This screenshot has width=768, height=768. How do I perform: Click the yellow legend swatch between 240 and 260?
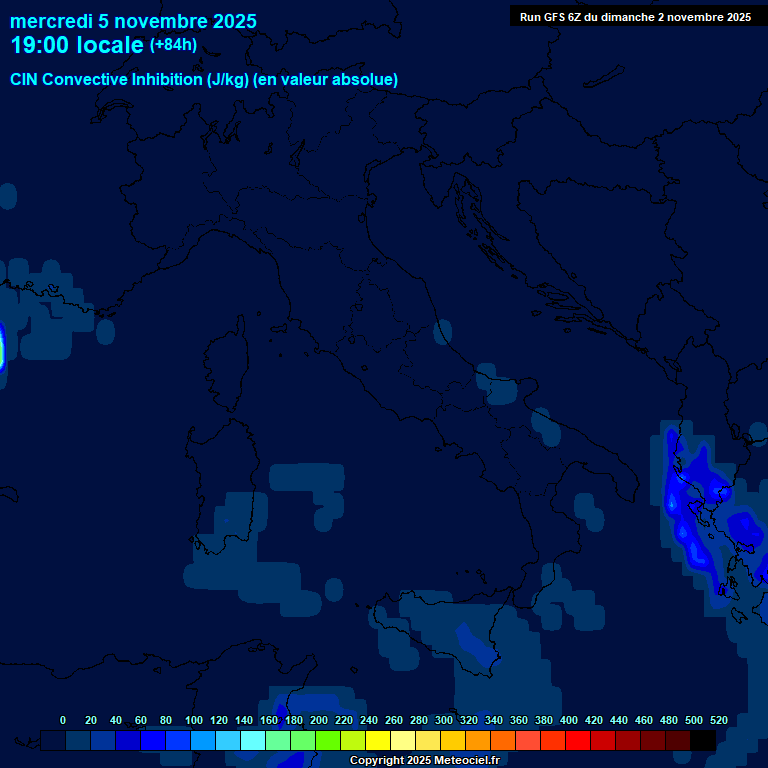point(378,740)
